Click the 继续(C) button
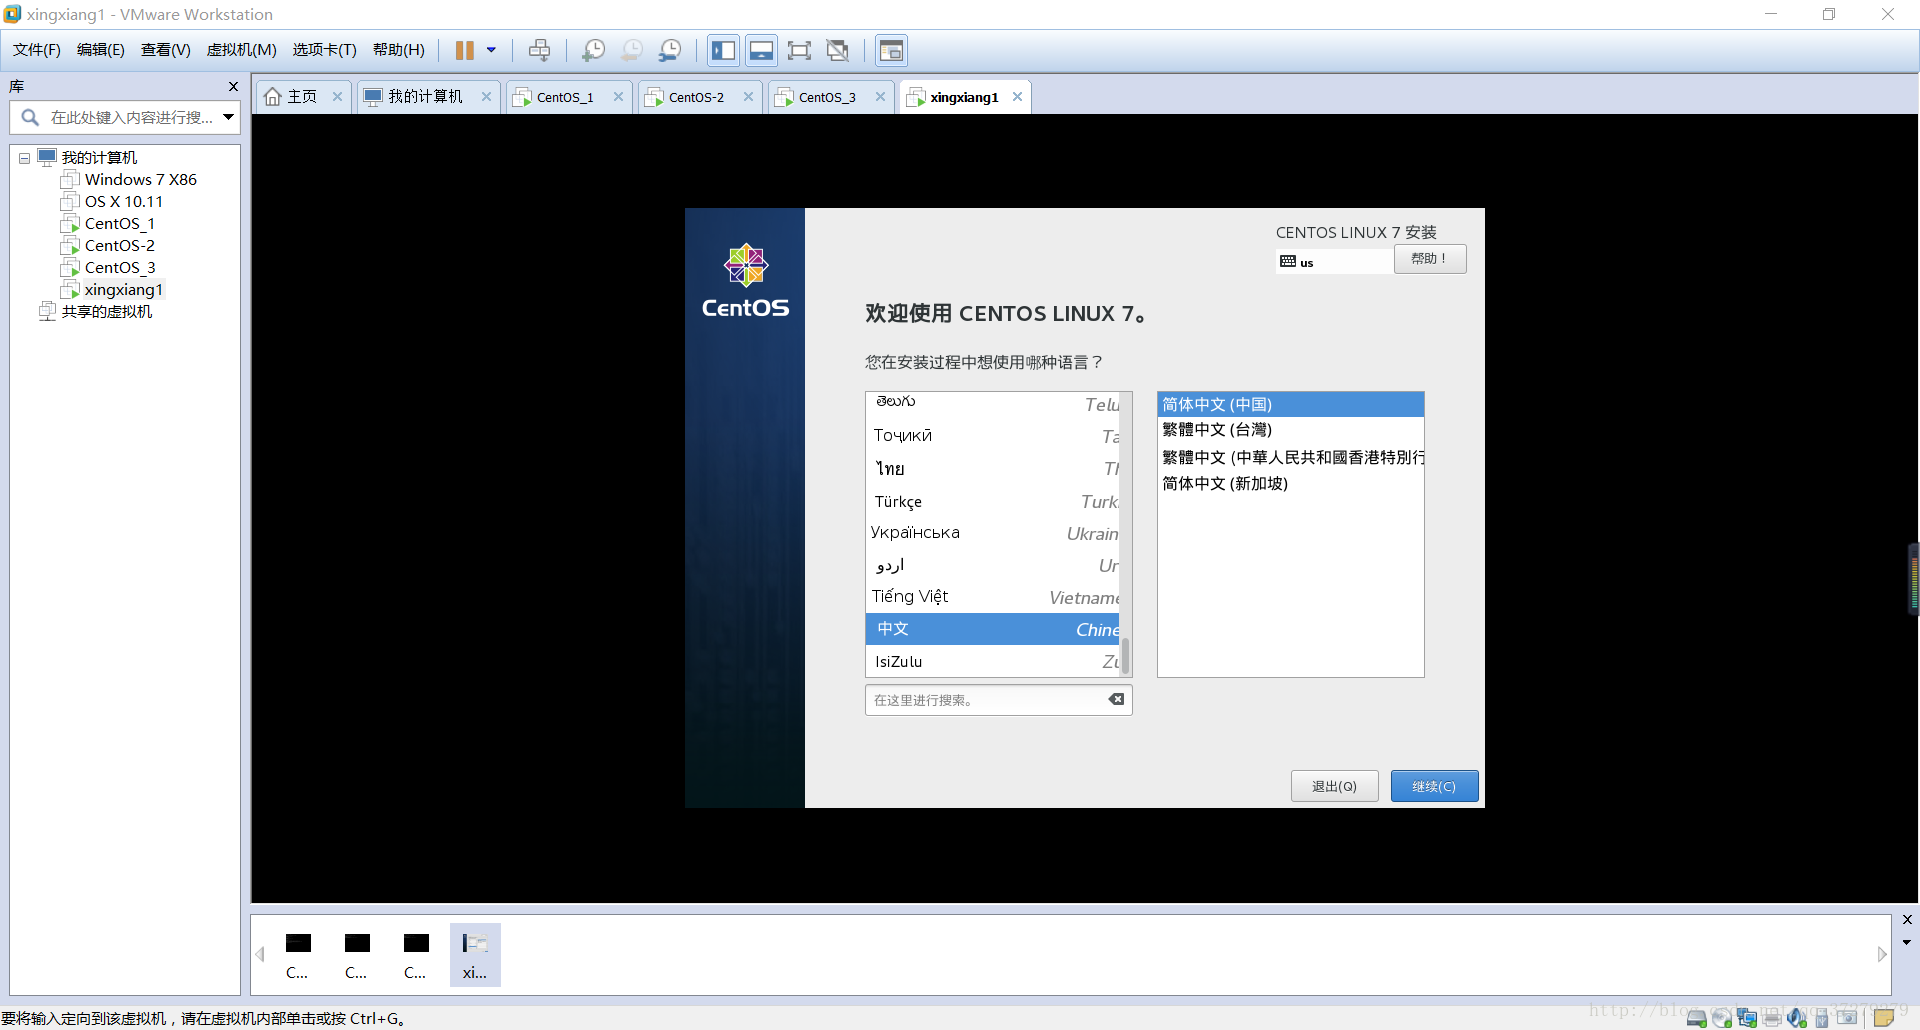This screenshot has width=1920, height=1030. pos(1434,786)
